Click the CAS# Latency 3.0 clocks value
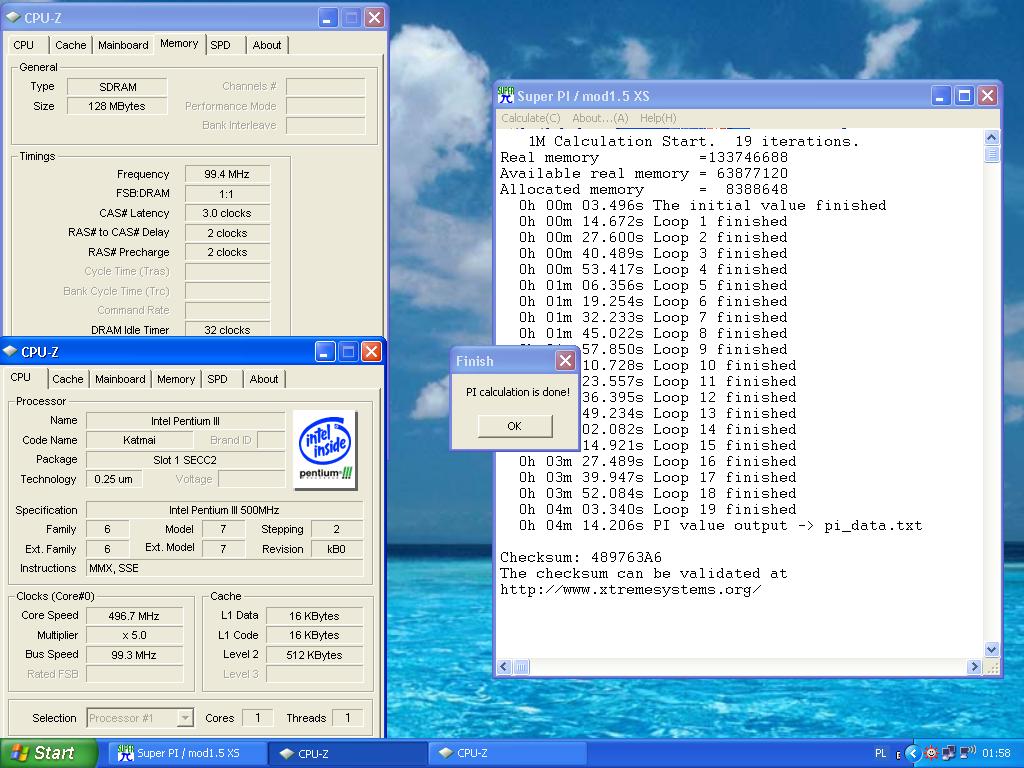The width and height of the screenshot is (1024, 768). click(227, 214)
